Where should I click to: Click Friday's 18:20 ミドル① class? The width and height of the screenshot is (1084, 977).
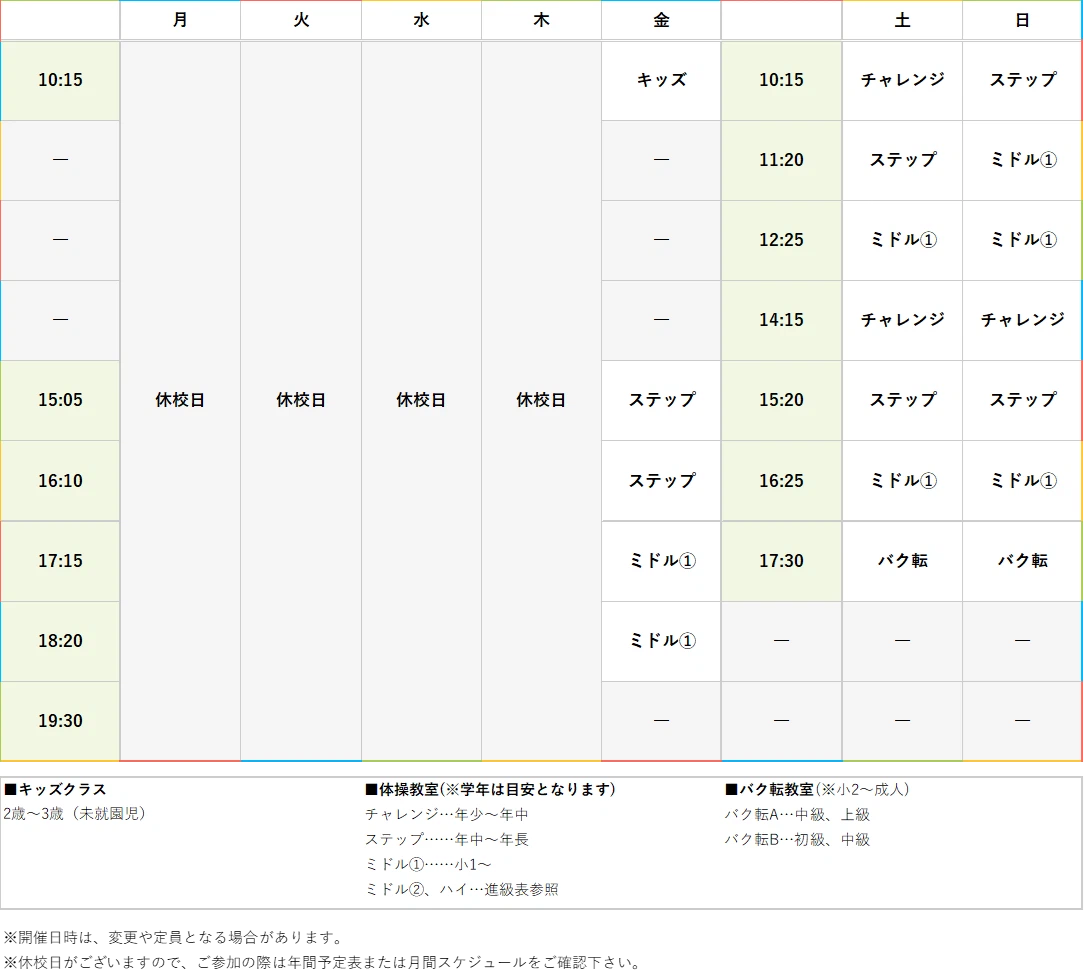660,641
